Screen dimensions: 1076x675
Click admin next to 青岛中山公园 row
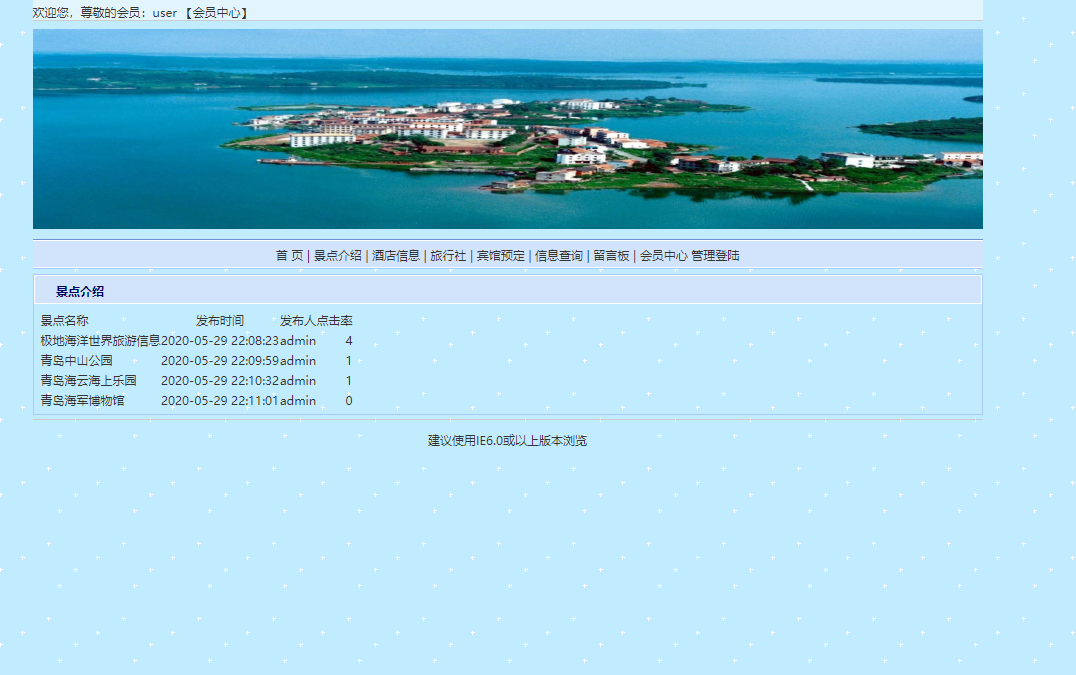point(300,360)
